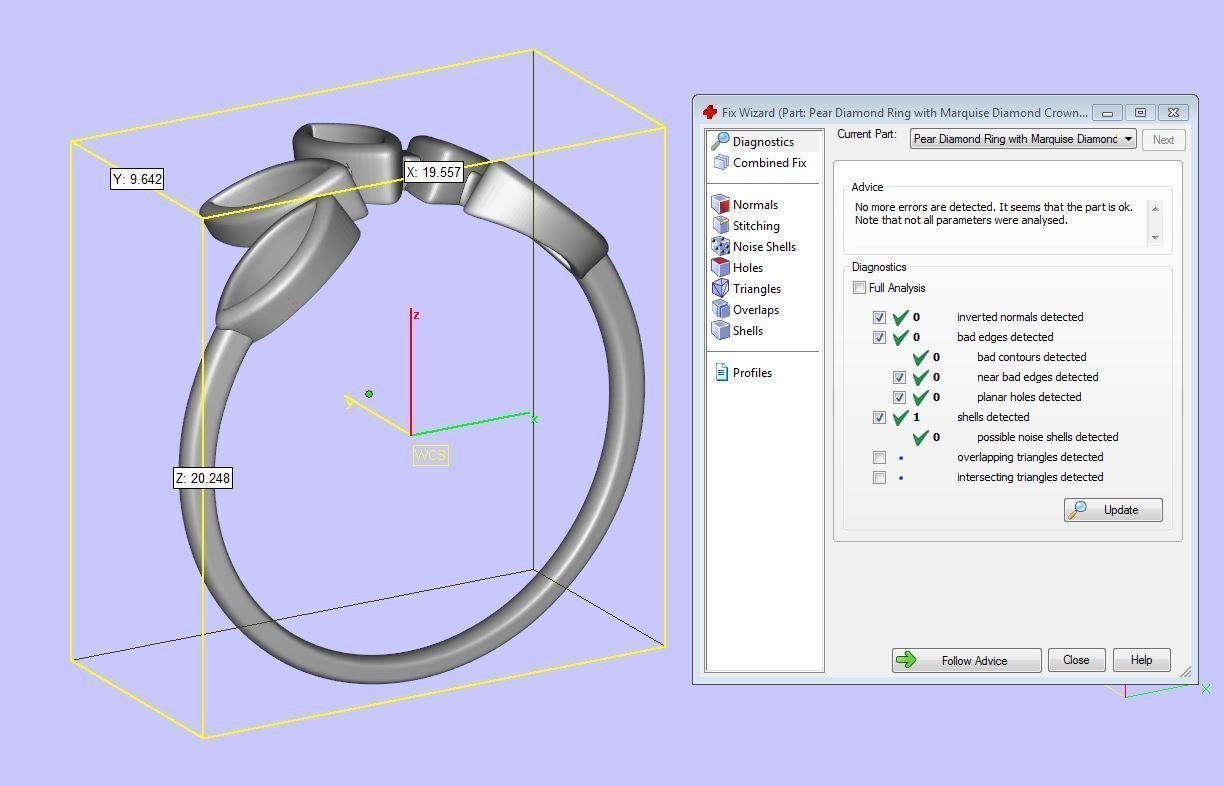This screenshot has width=1224, height=786.
Task: Click the Y: 9.642 dimension label
Action: (137, 179)
